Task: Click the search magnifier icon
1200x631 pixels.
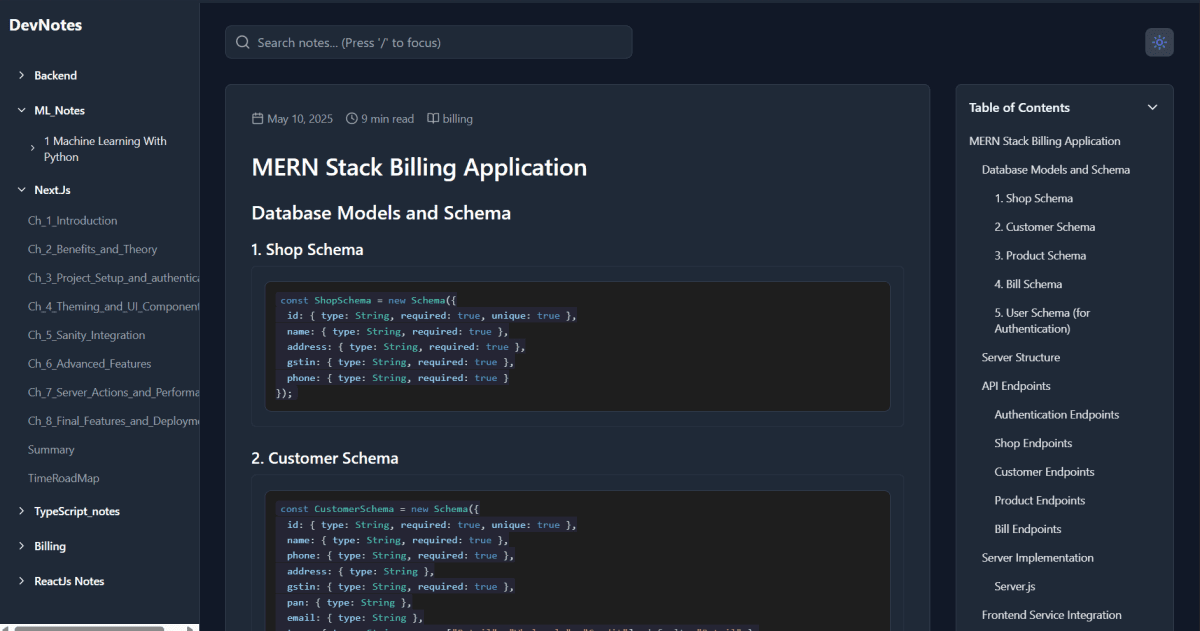Action: coord(242,42)
